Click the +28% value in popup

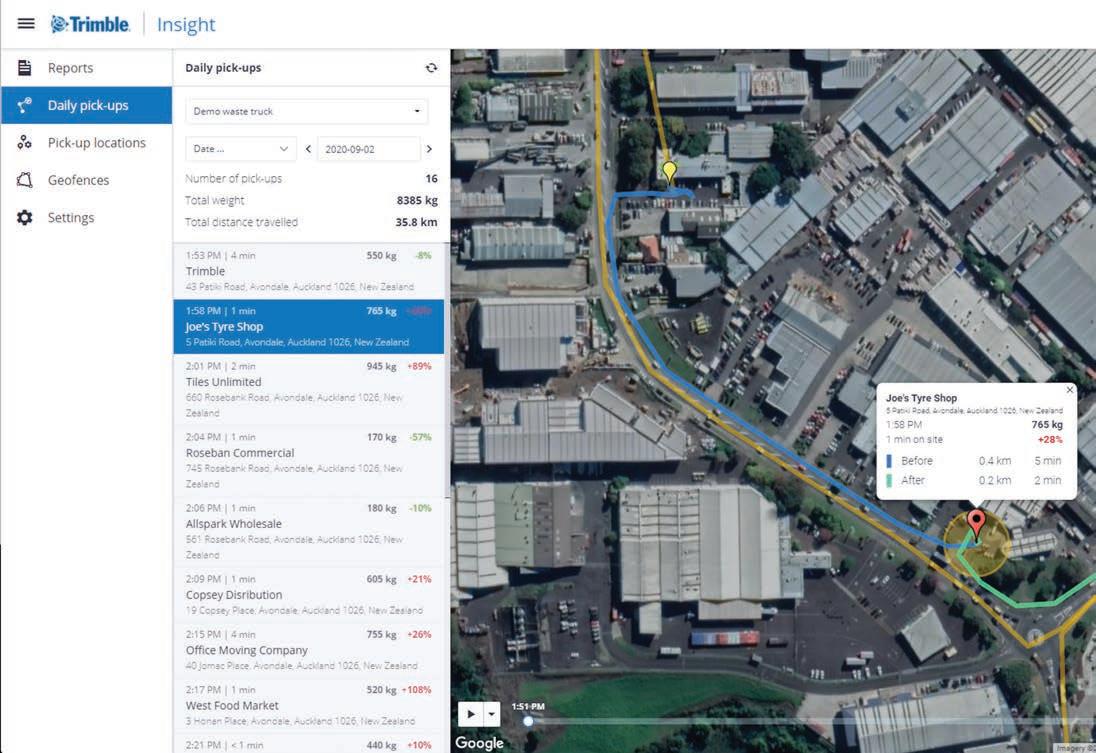click(x=1050, y=440)
